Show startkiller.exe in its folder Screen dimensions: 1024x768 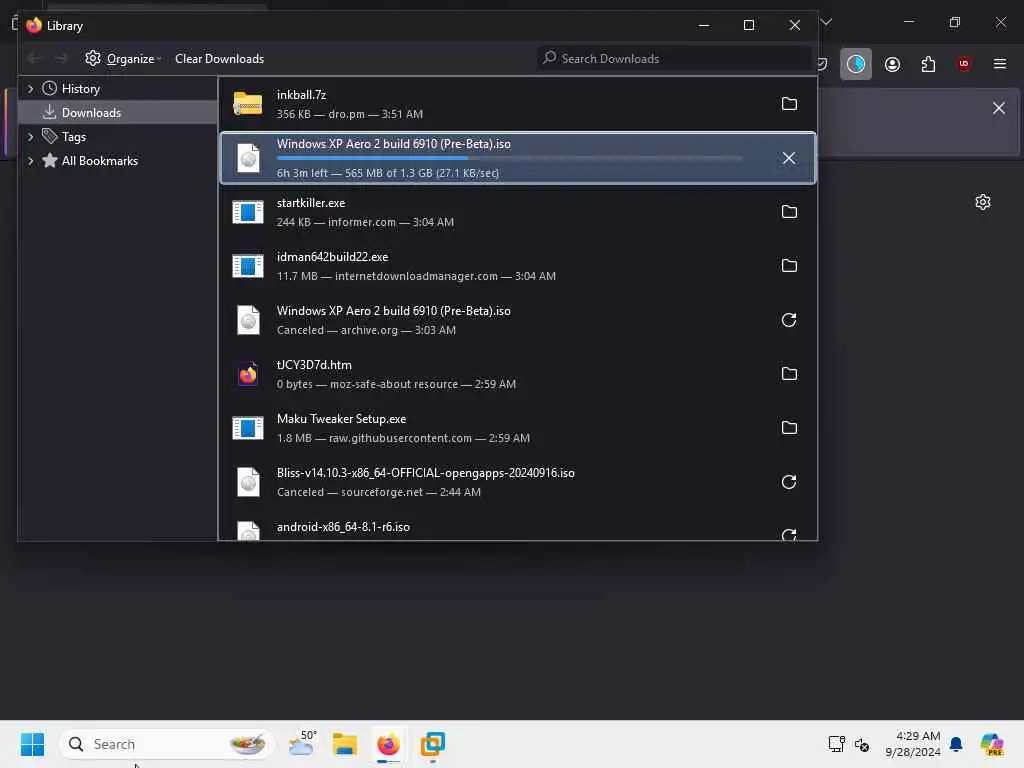(789, 212)
